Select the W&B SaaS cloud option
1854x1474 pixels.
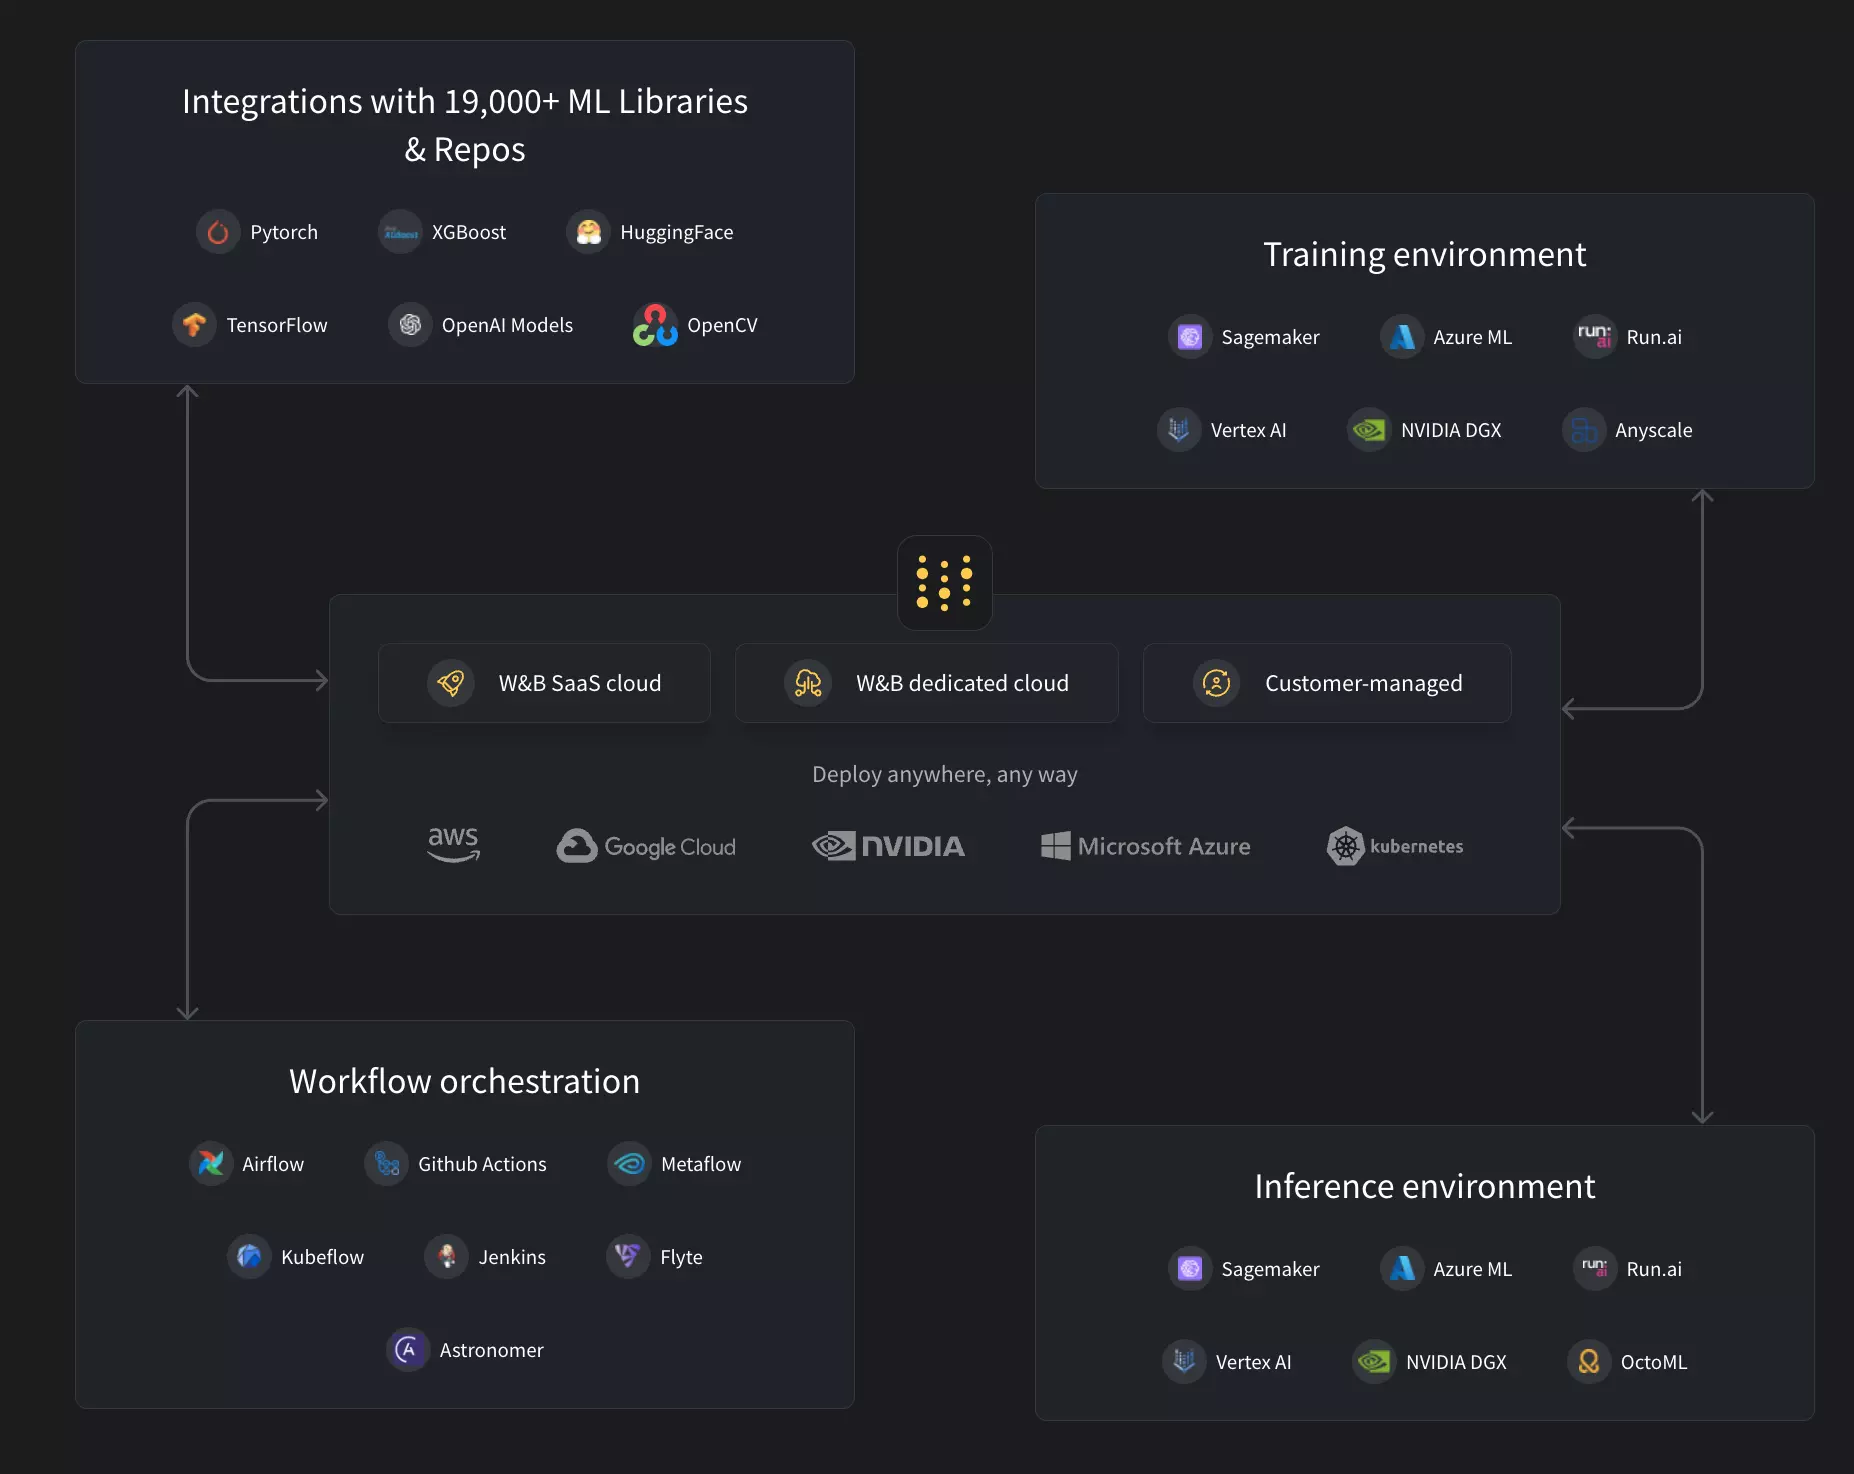point(544,683)
